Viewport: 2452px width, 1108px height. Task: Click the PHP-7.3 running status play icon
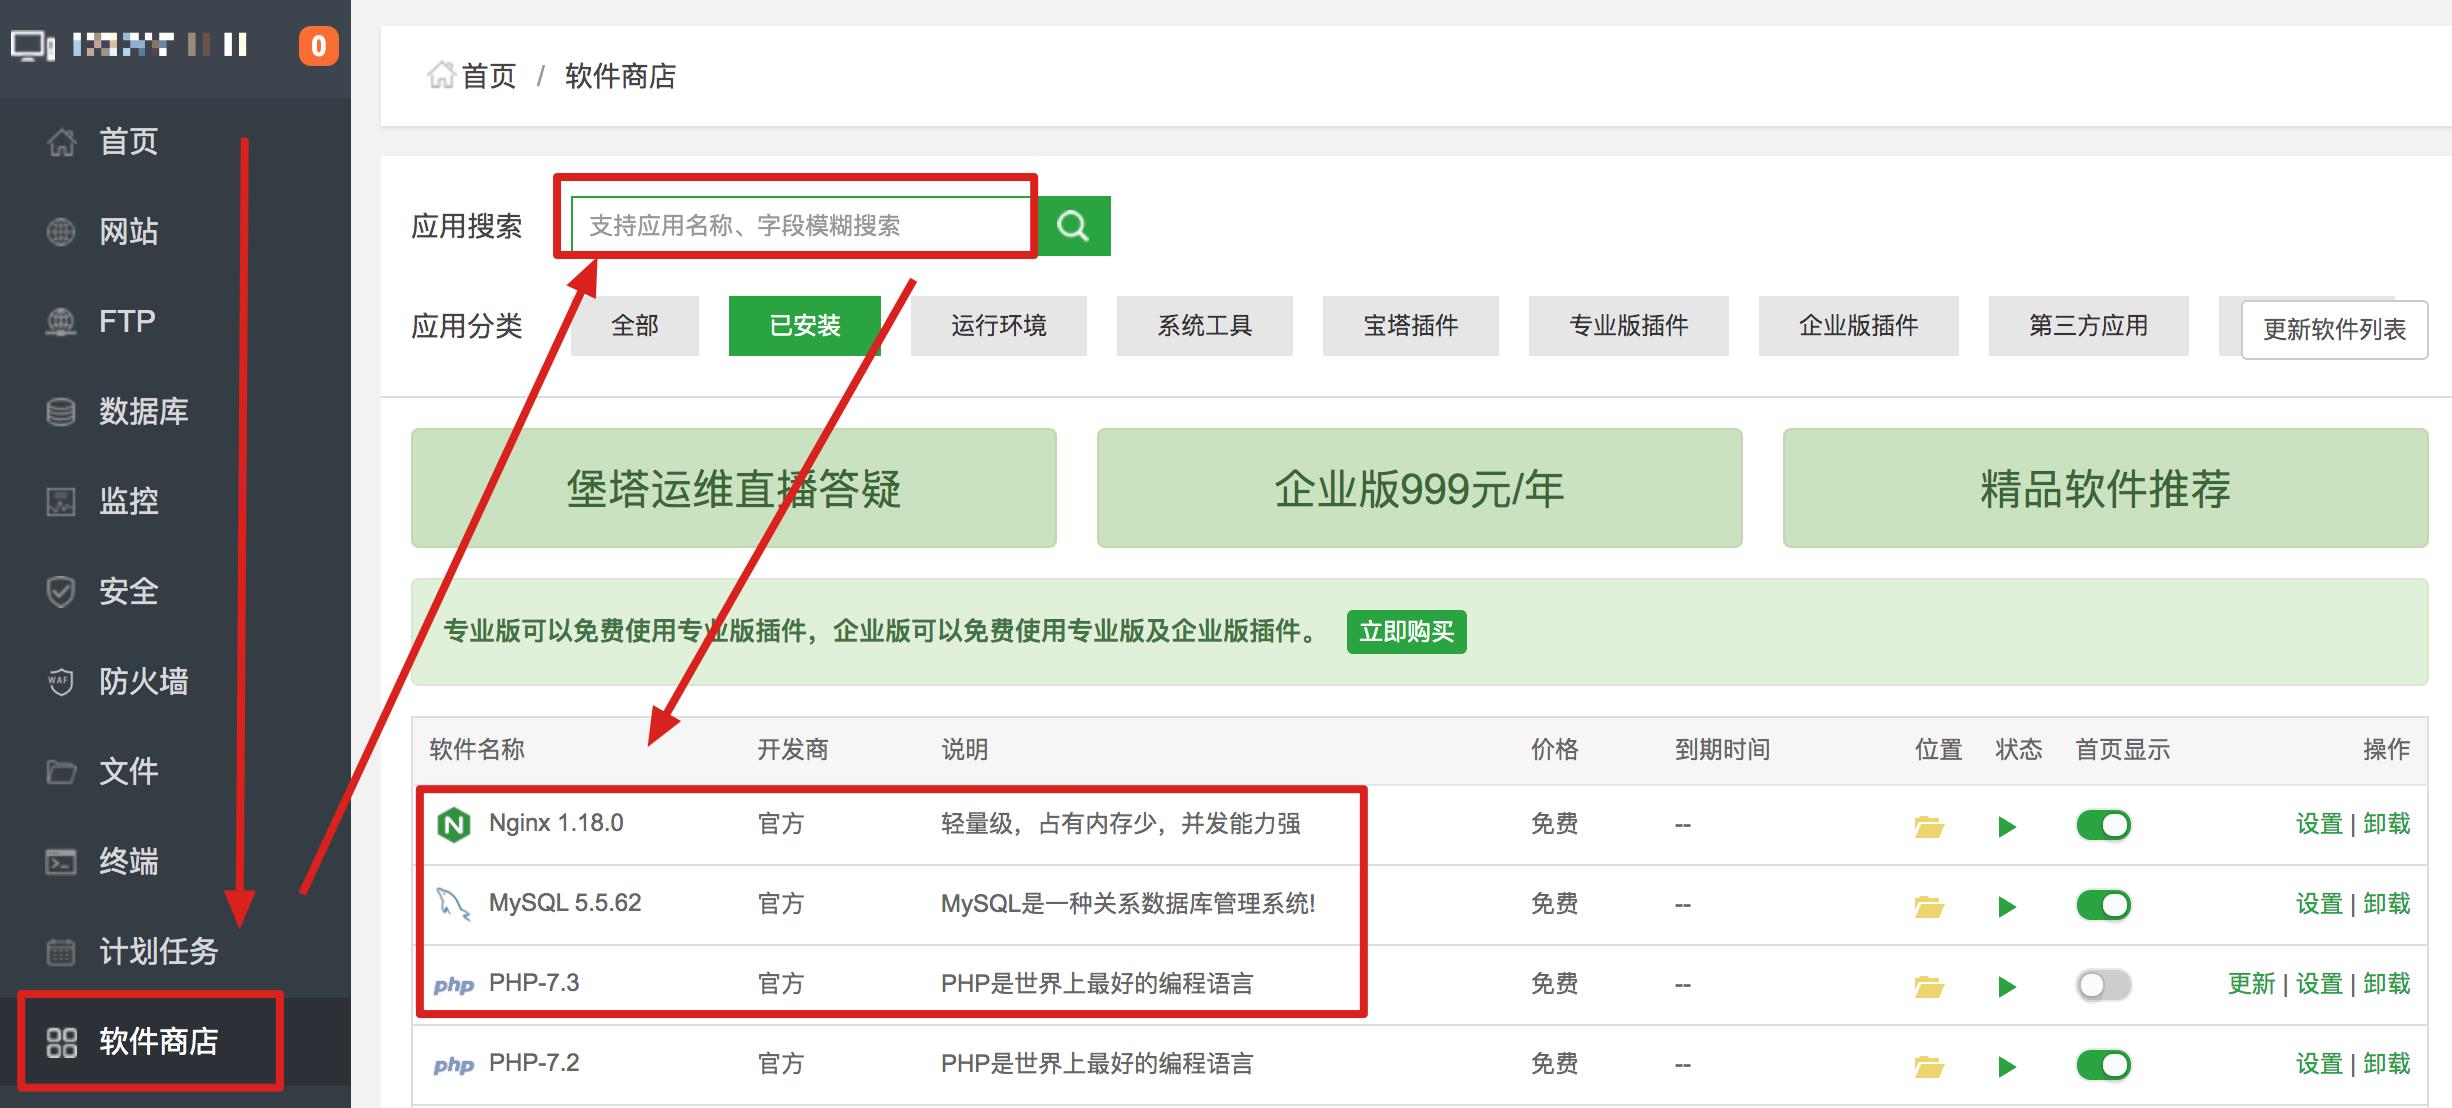2006,986
